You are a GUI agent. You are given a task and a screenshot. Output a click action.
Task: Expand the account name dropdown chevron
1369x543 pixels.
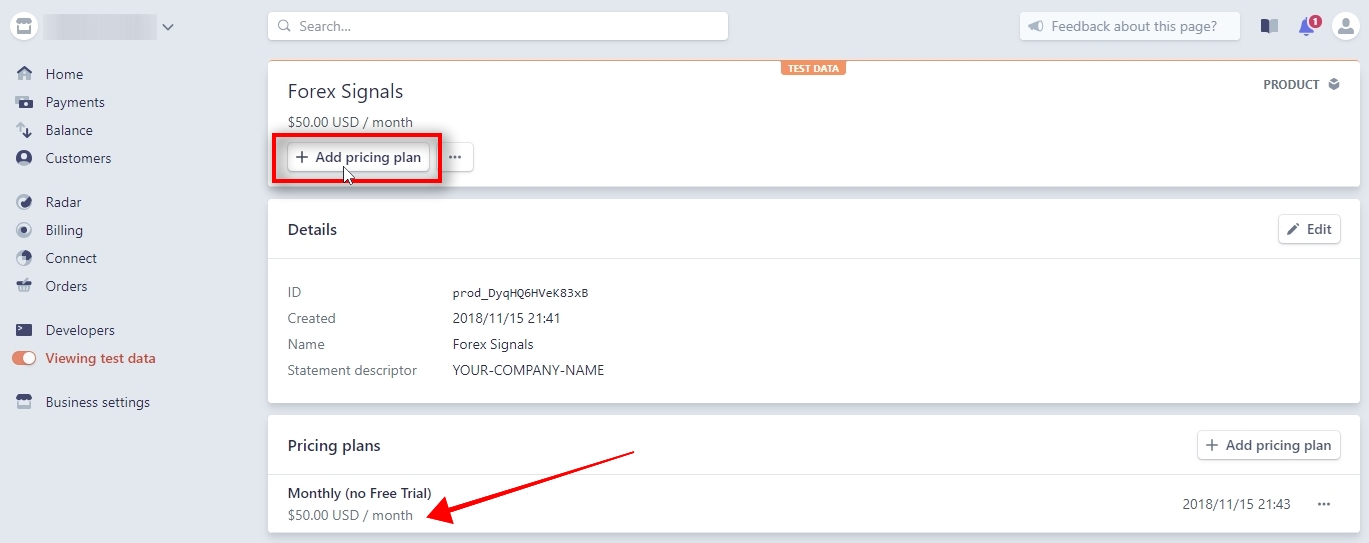tap(168, 27)
